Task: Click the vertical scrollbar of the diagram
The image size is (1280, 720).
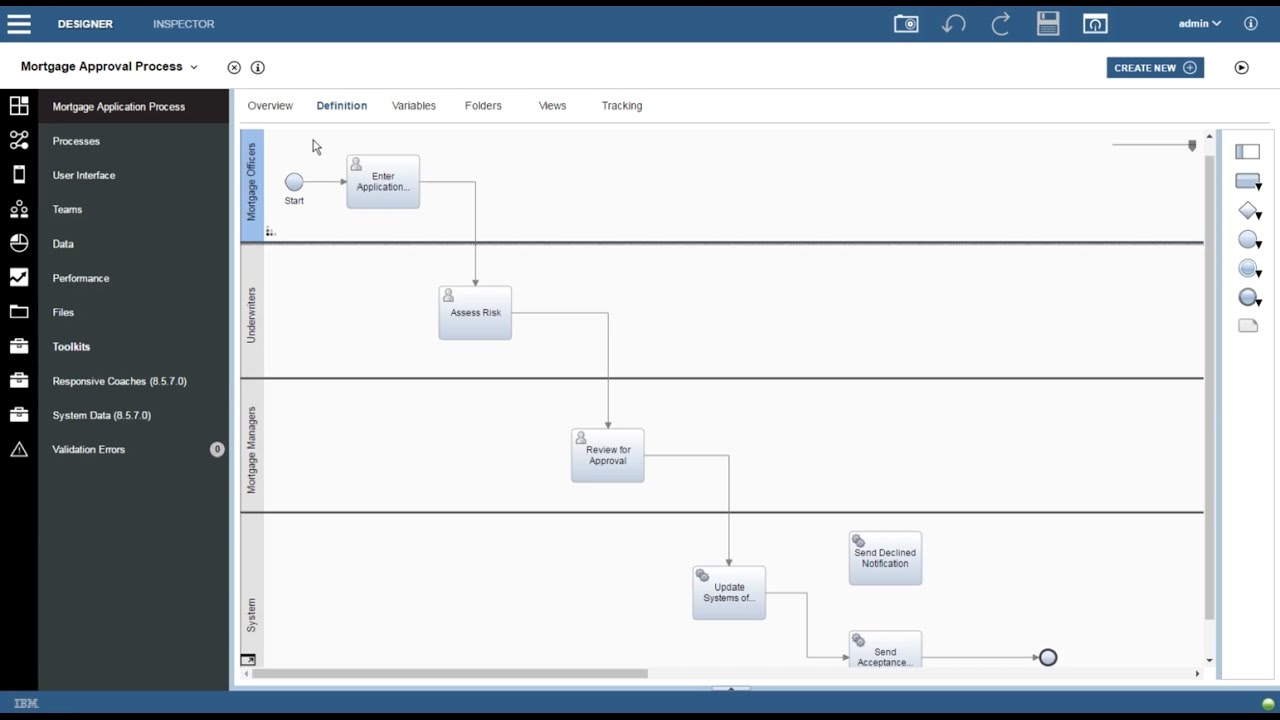Action: point(1209,385)
